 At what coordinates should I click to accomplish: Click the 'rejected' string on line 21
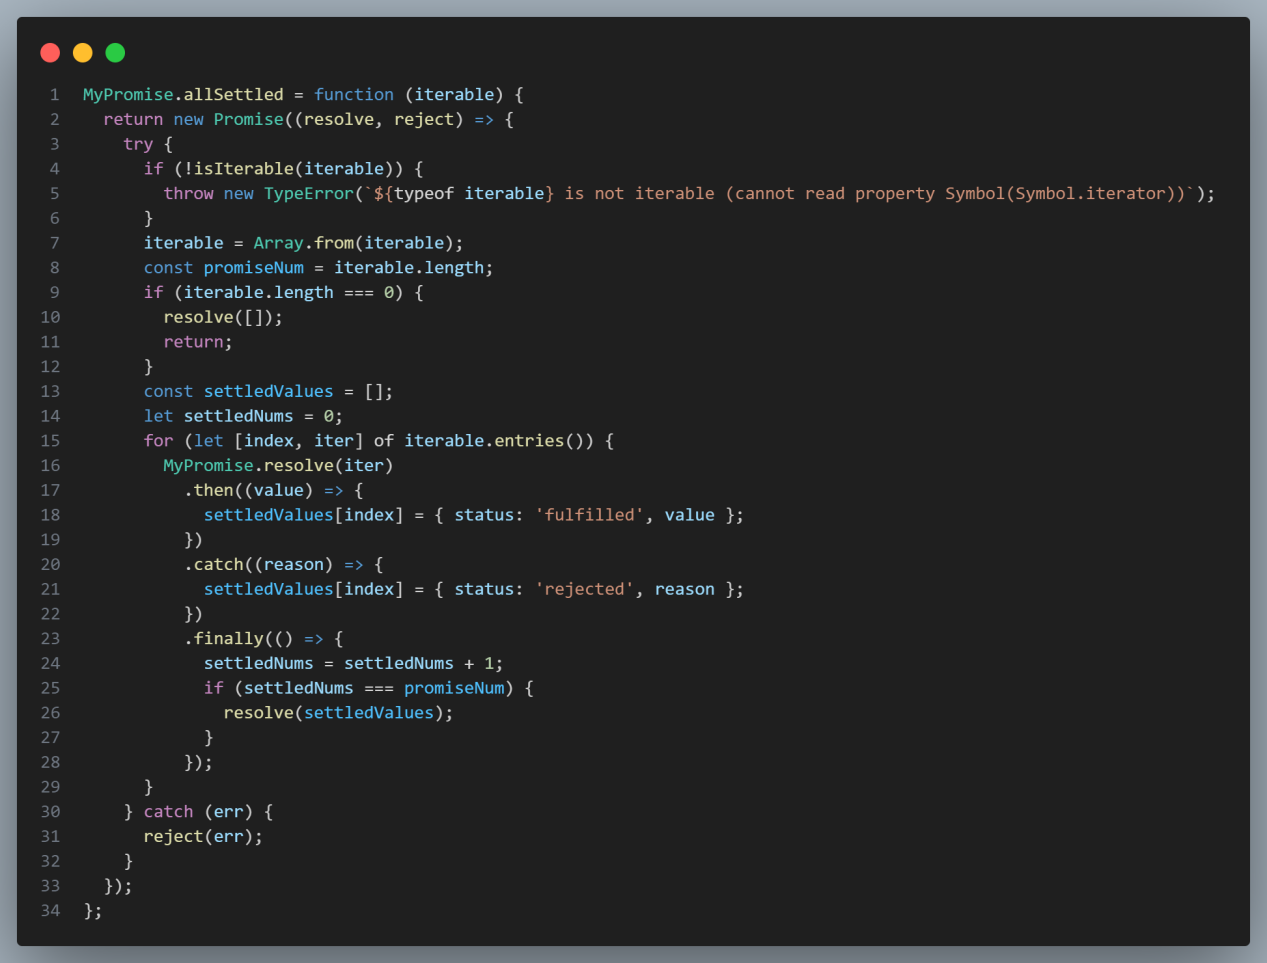[585, 589]
